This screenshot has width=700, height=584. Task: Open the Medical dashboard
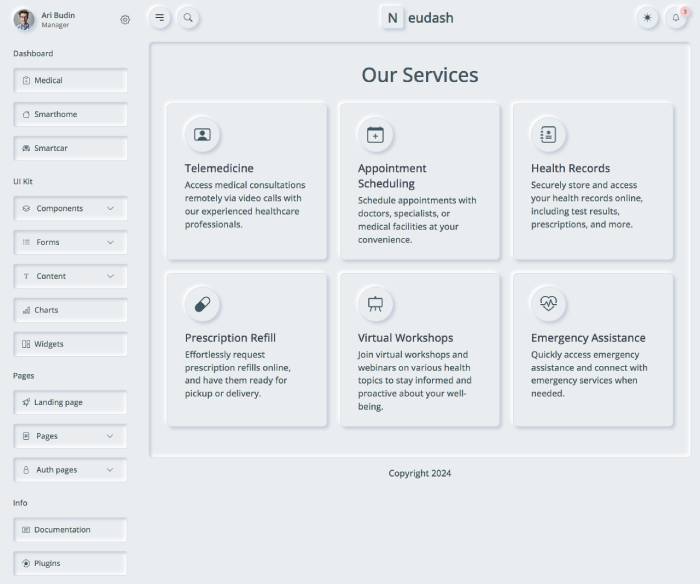(x=71, y=80)
